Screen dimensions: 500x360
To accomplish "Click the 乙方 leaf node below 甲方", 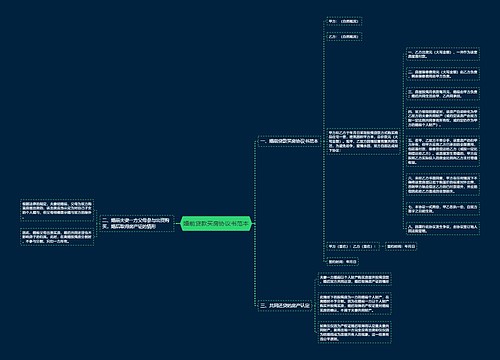I will [x=344, y=36].
